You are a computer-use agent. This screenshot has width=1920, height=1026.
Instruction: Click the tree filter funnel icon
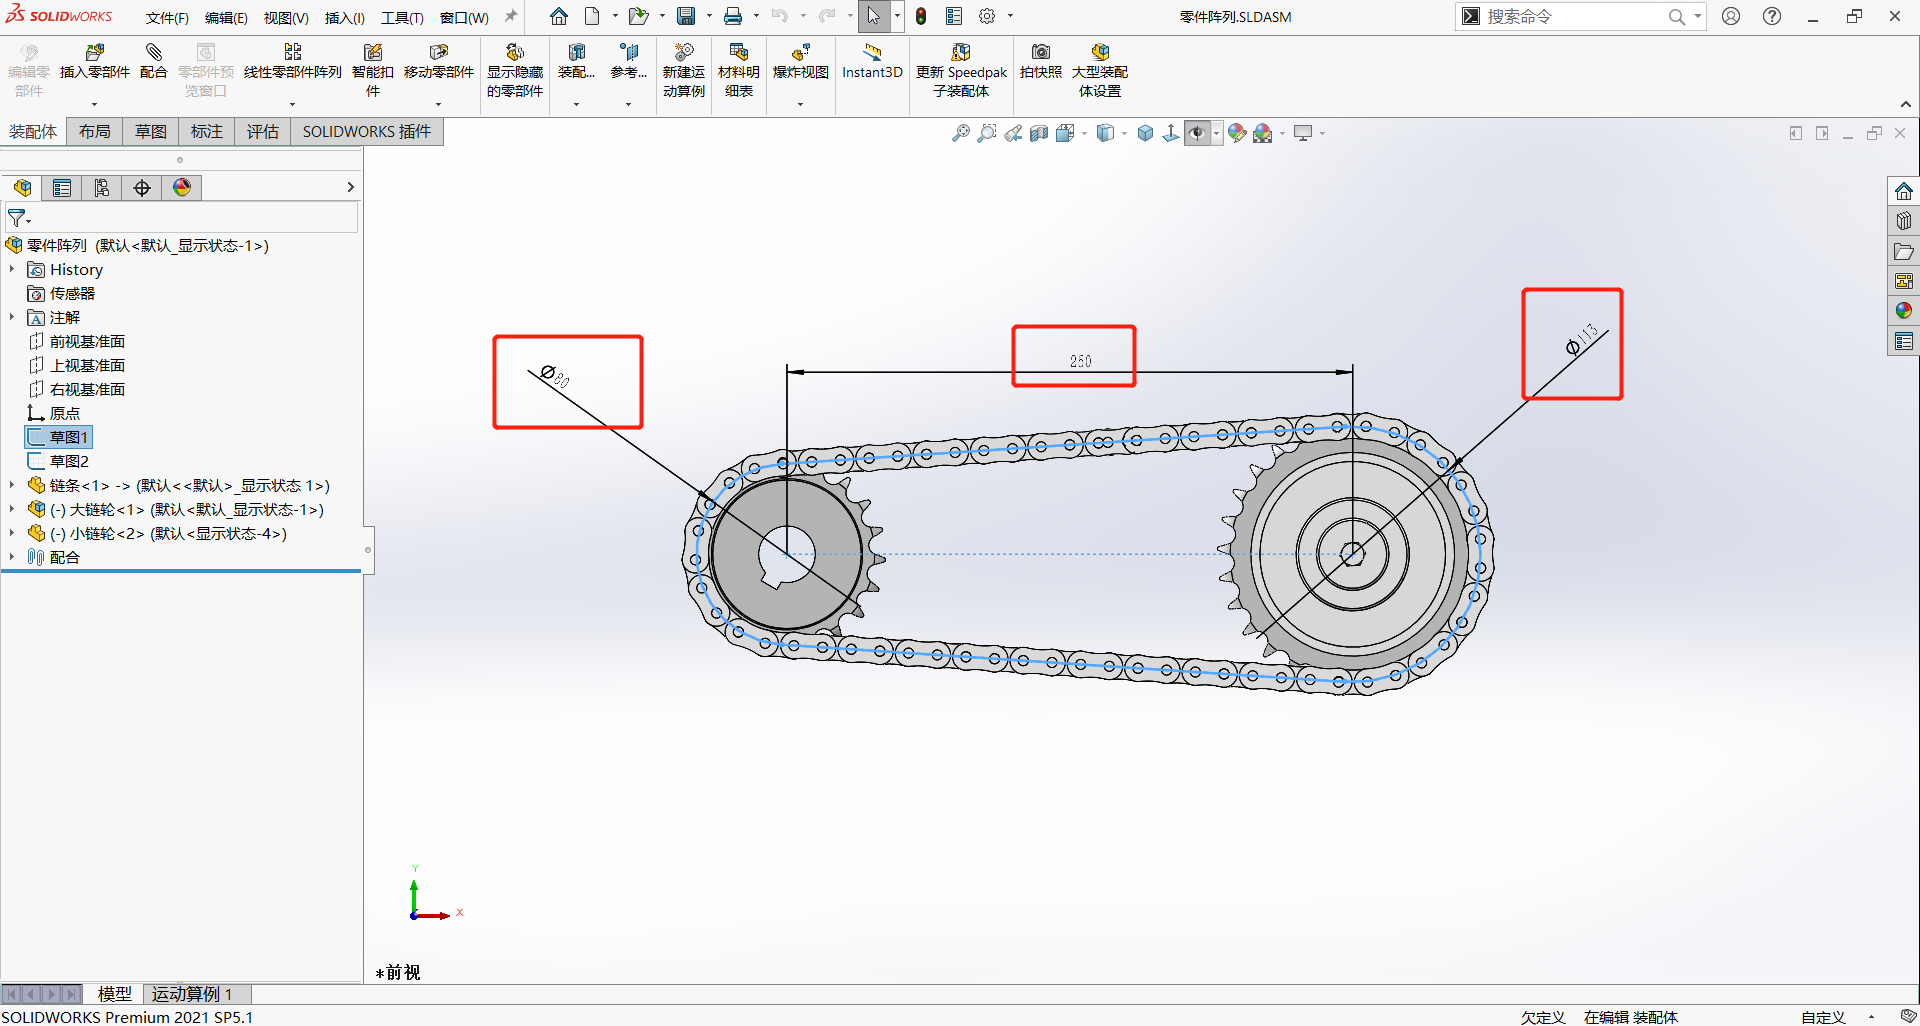[x=17, y=218]
